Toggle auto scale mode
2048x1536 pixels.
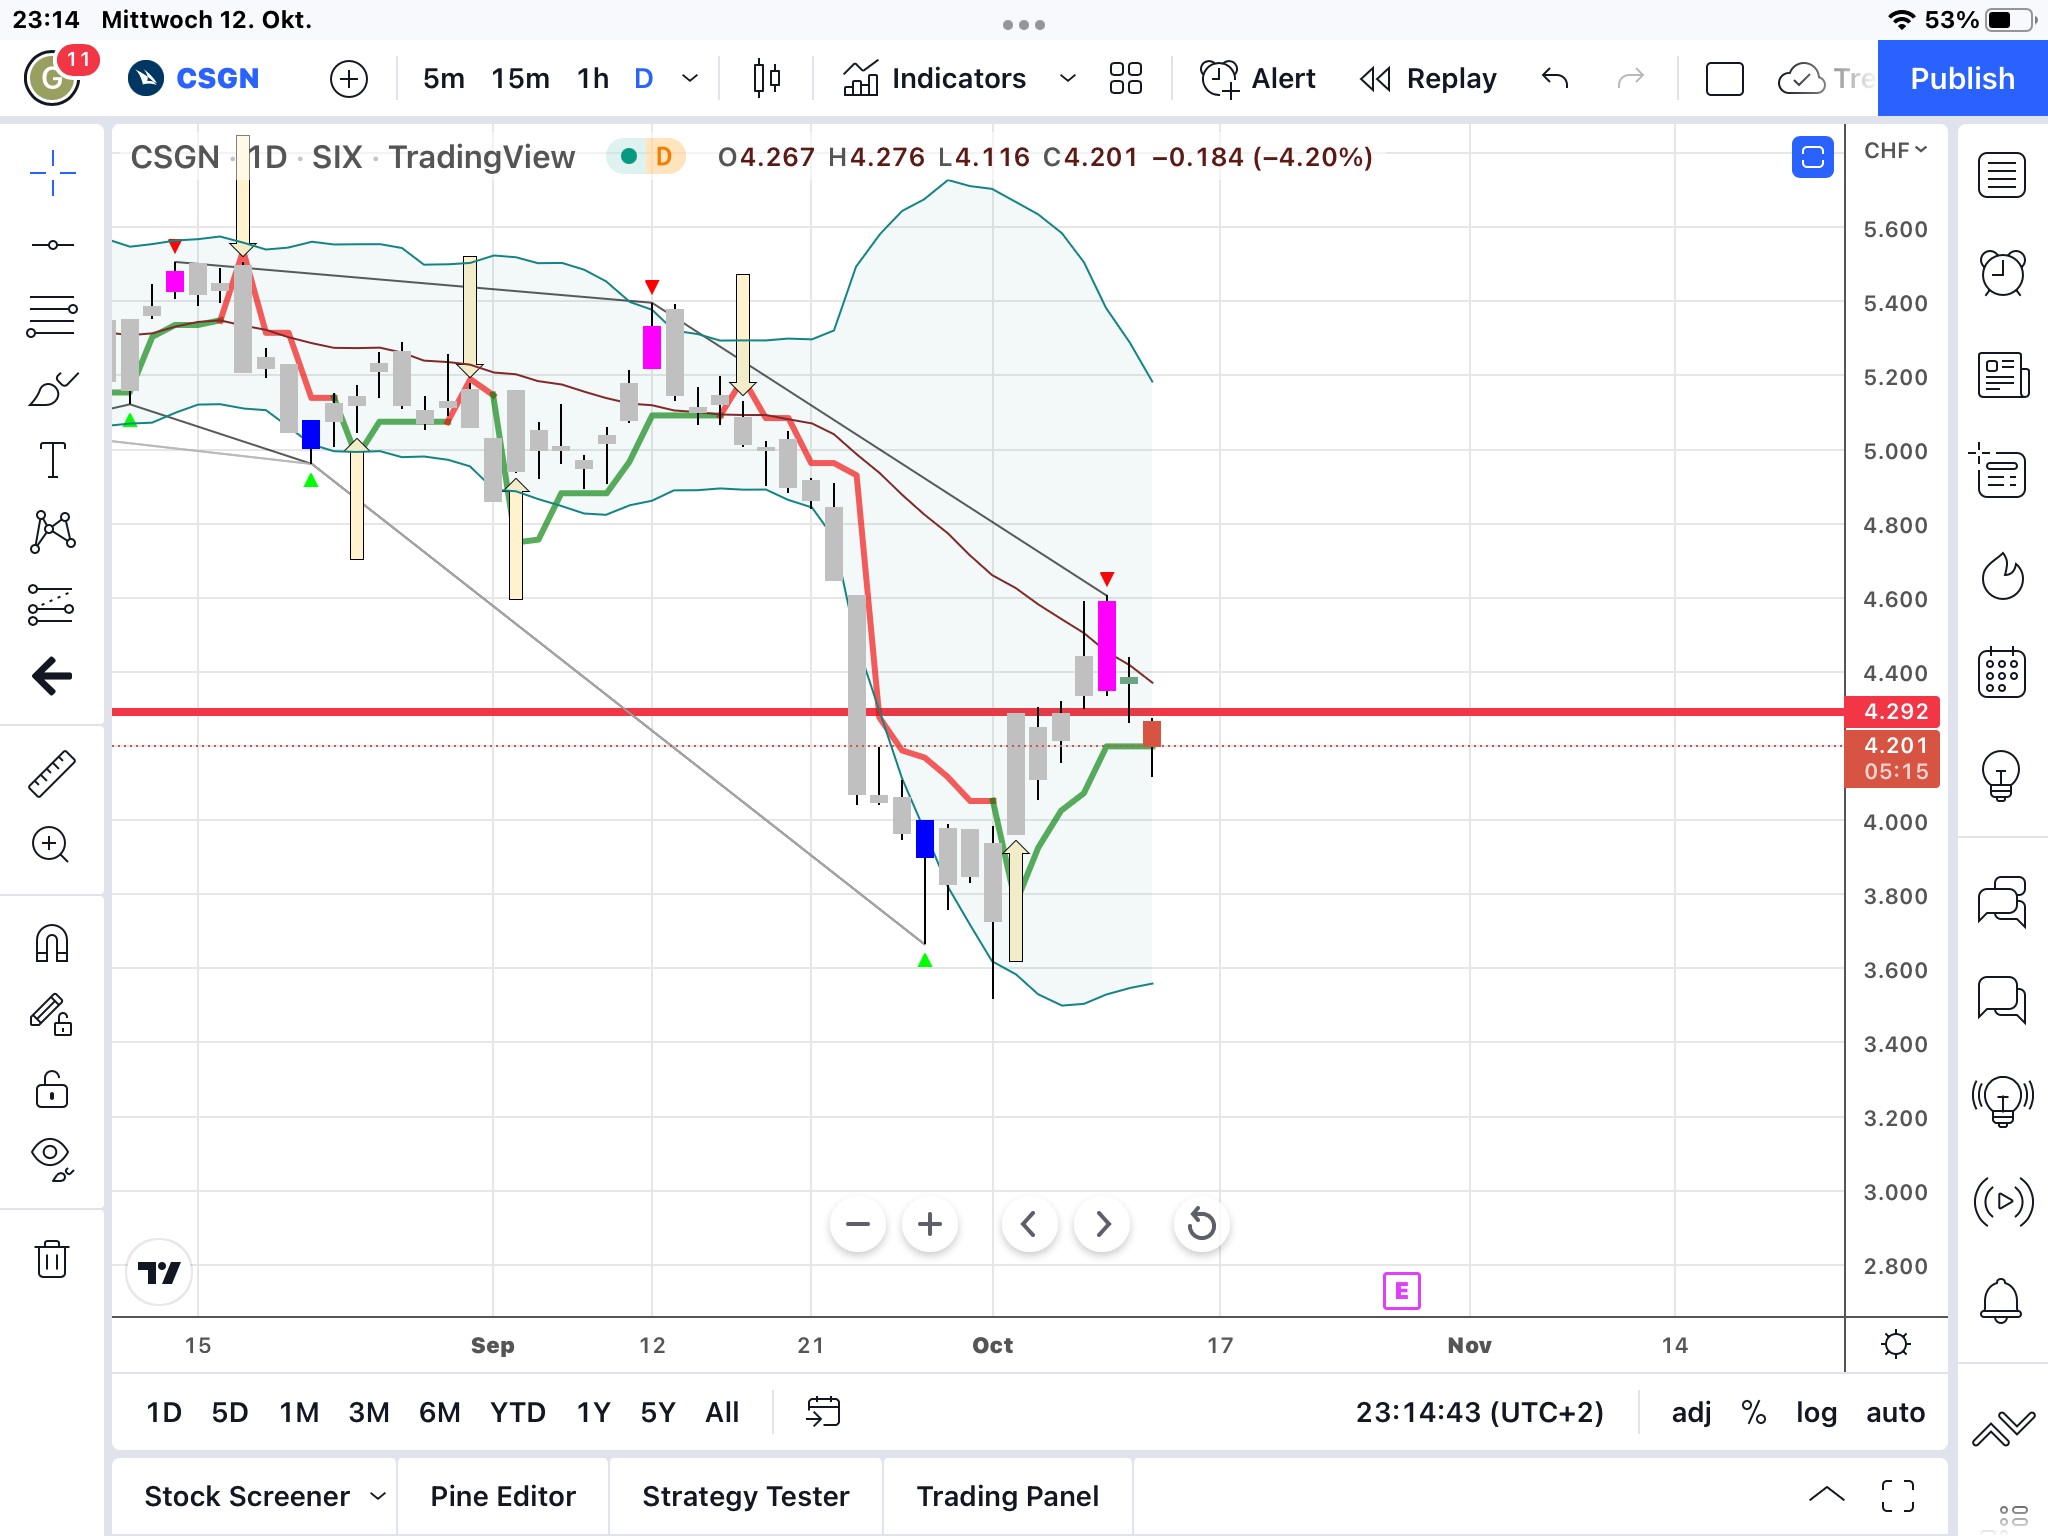[x=1895, y=1412]
